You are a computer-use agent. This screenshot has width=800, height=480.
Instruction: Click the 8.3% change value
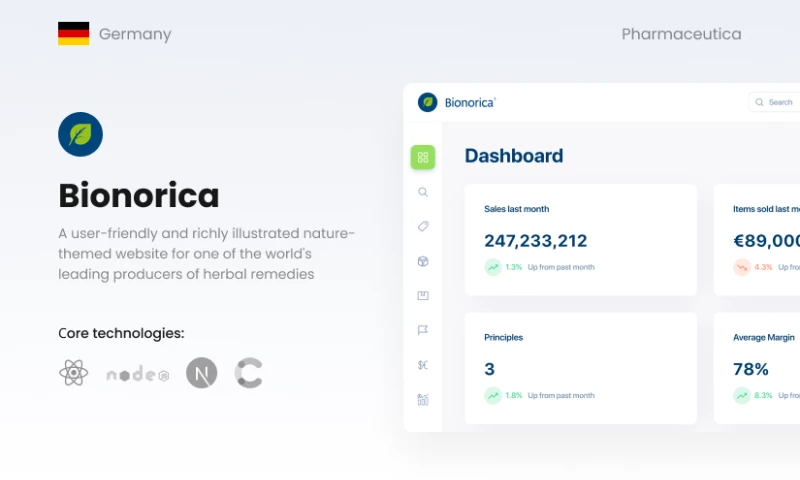(763, 395)
